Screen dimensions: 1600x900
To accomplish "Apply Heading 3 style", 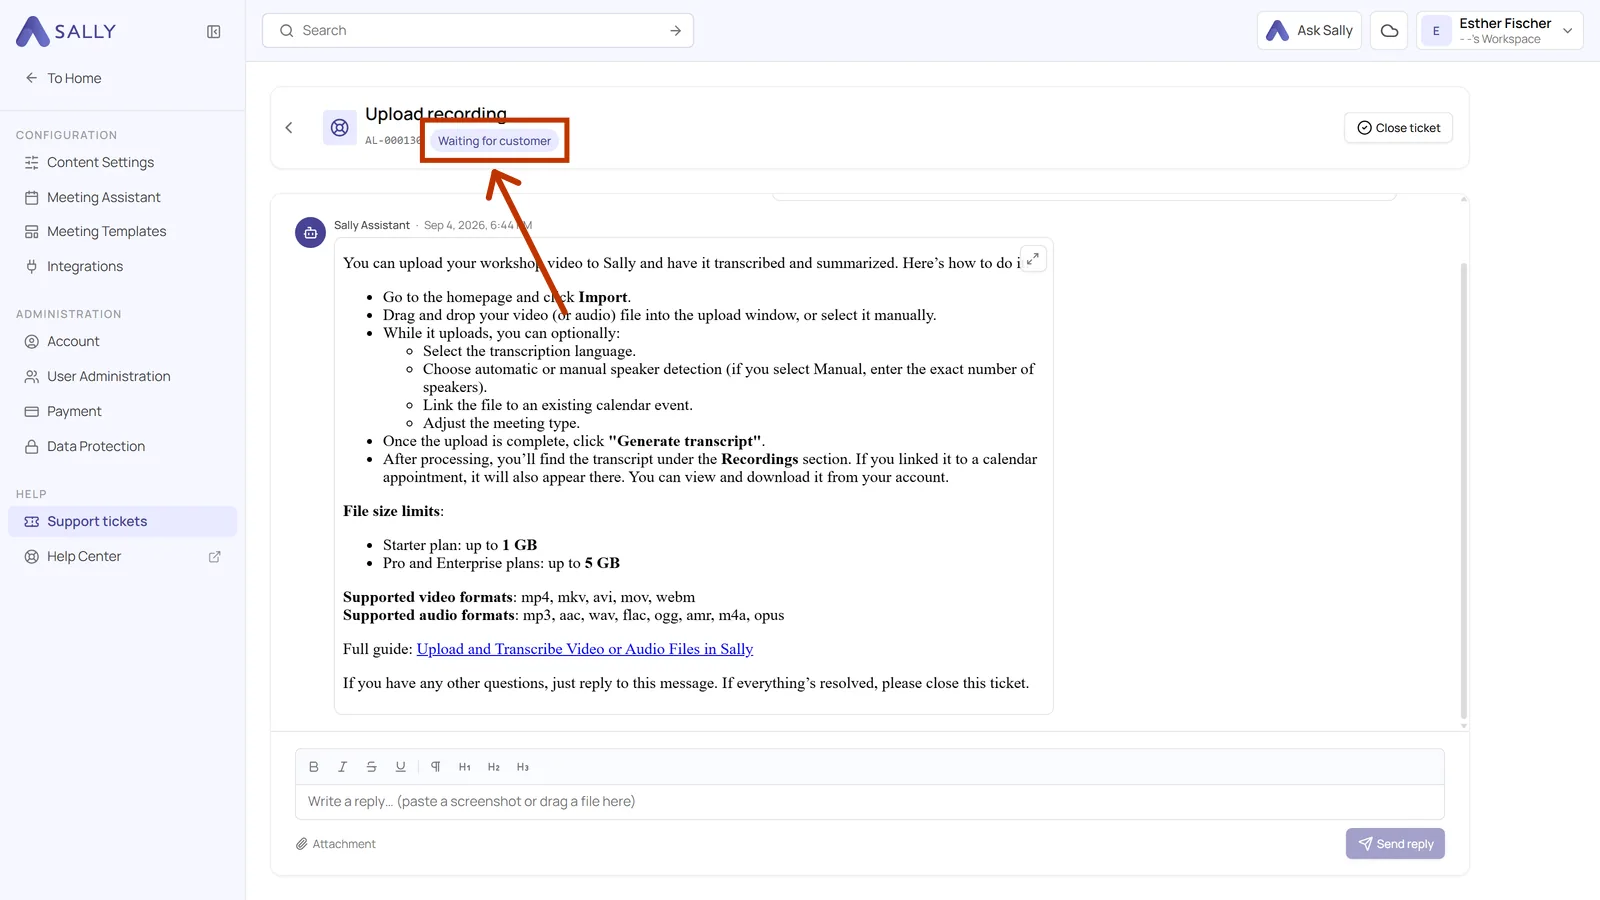I will (523, 767).
